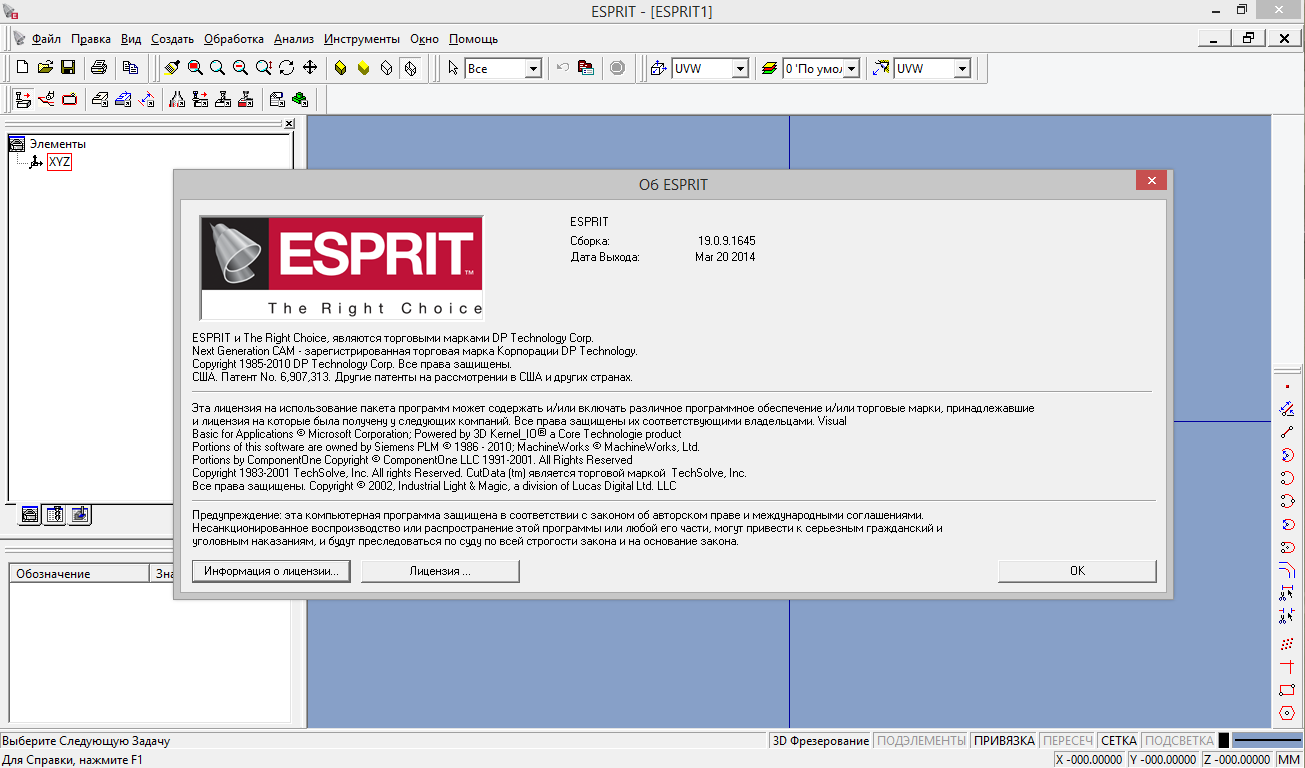Click the line style sample in status bar
Viewport: 1305px width, 768px height.
1267,741
